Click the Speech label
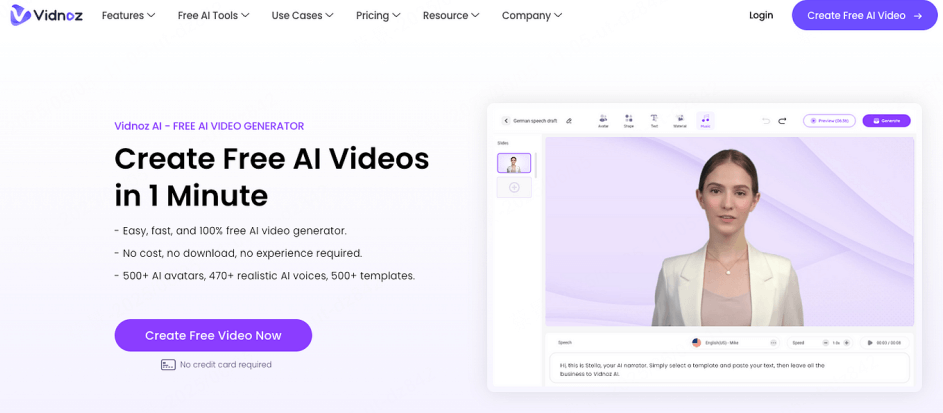The width and height of the screenshot is (943, 413). [565, 343]
